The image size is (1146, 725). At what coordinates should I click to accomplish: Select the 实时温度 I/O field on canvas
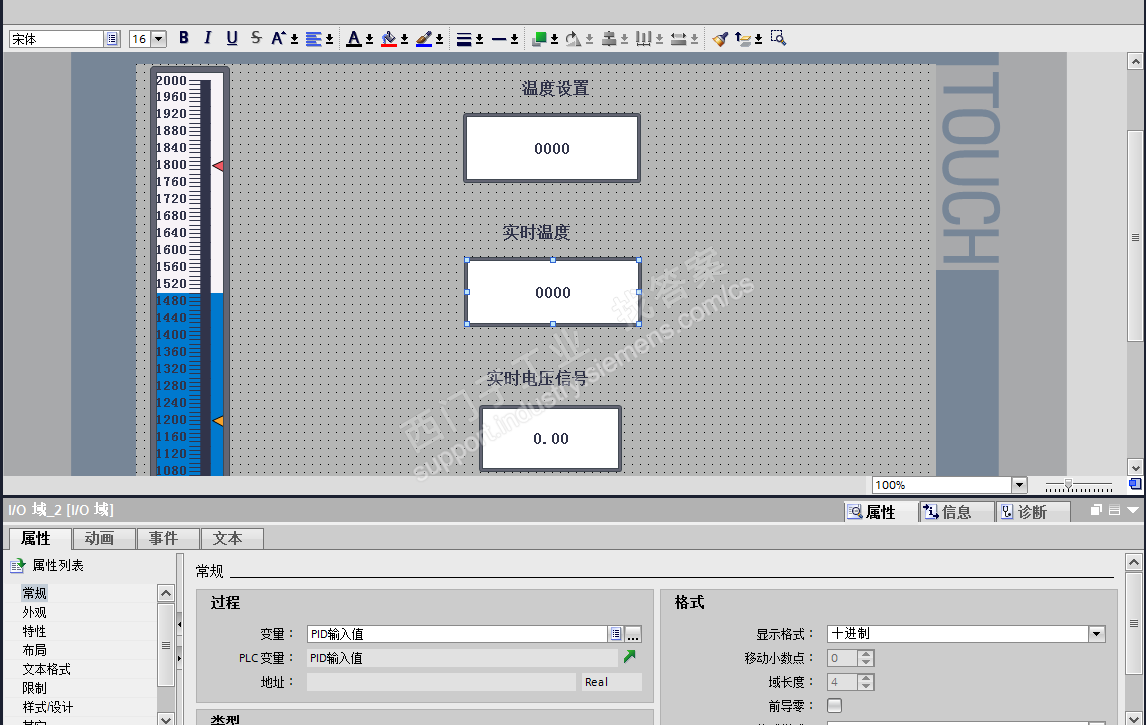(x=553, y=292)
